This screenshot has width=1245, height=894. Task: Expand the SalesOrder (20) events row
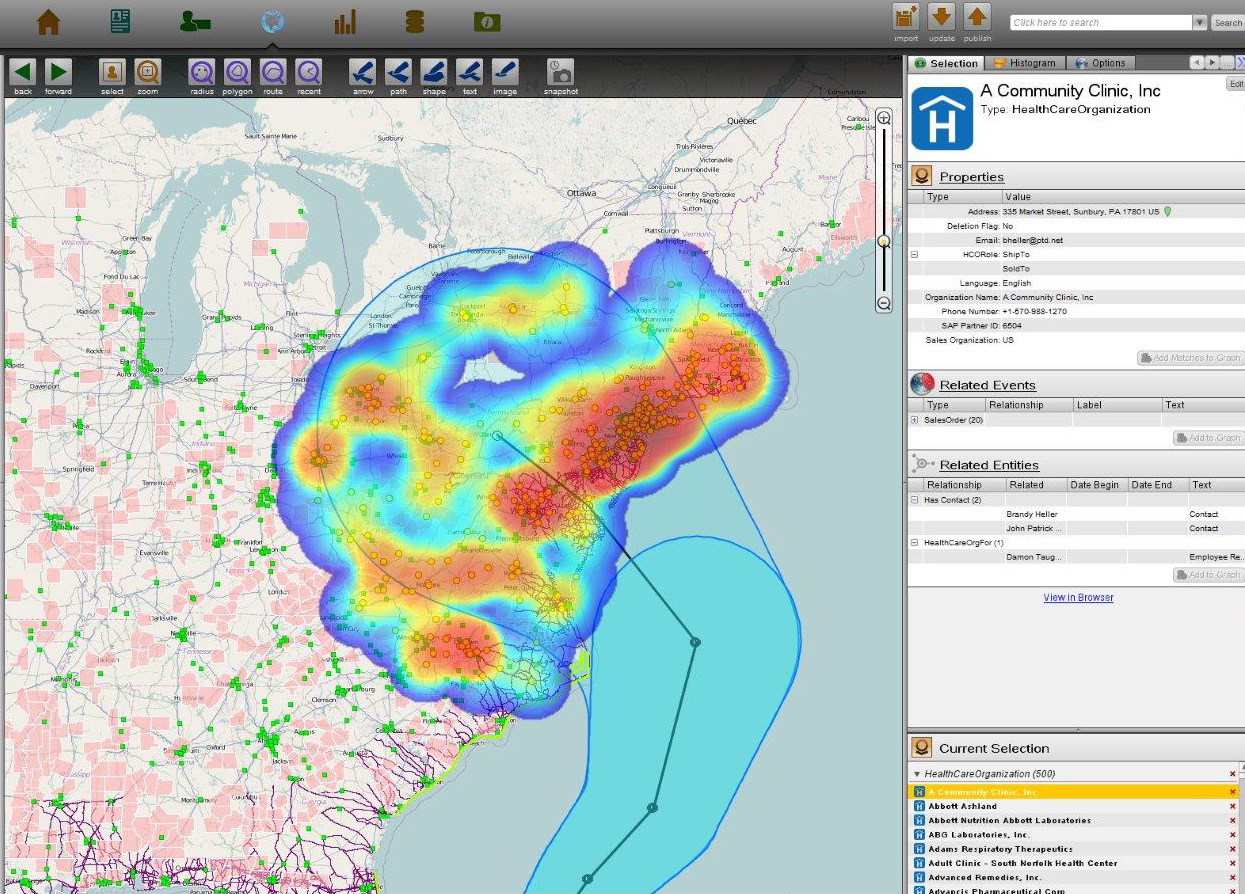pyautogui.click(x=913, y=420)
